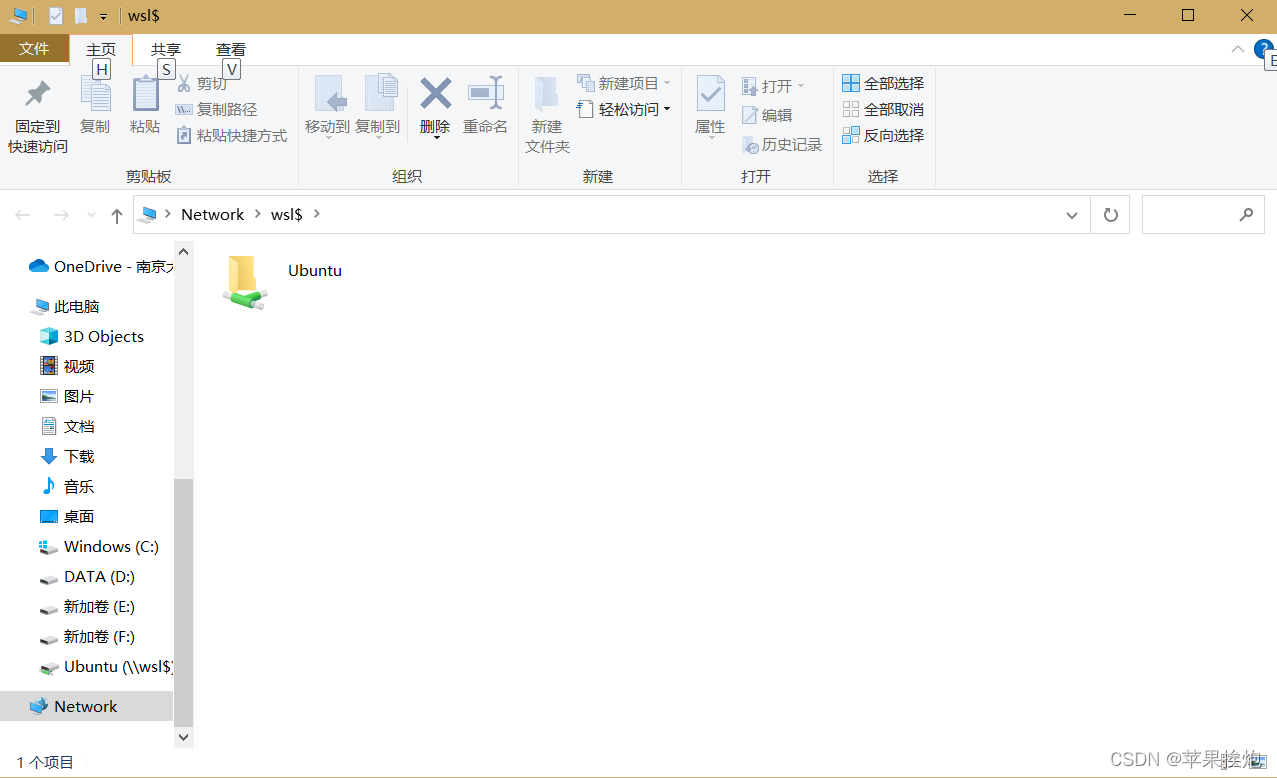Open Music (音乐) in the sidebar

click(x=68, y=486)
